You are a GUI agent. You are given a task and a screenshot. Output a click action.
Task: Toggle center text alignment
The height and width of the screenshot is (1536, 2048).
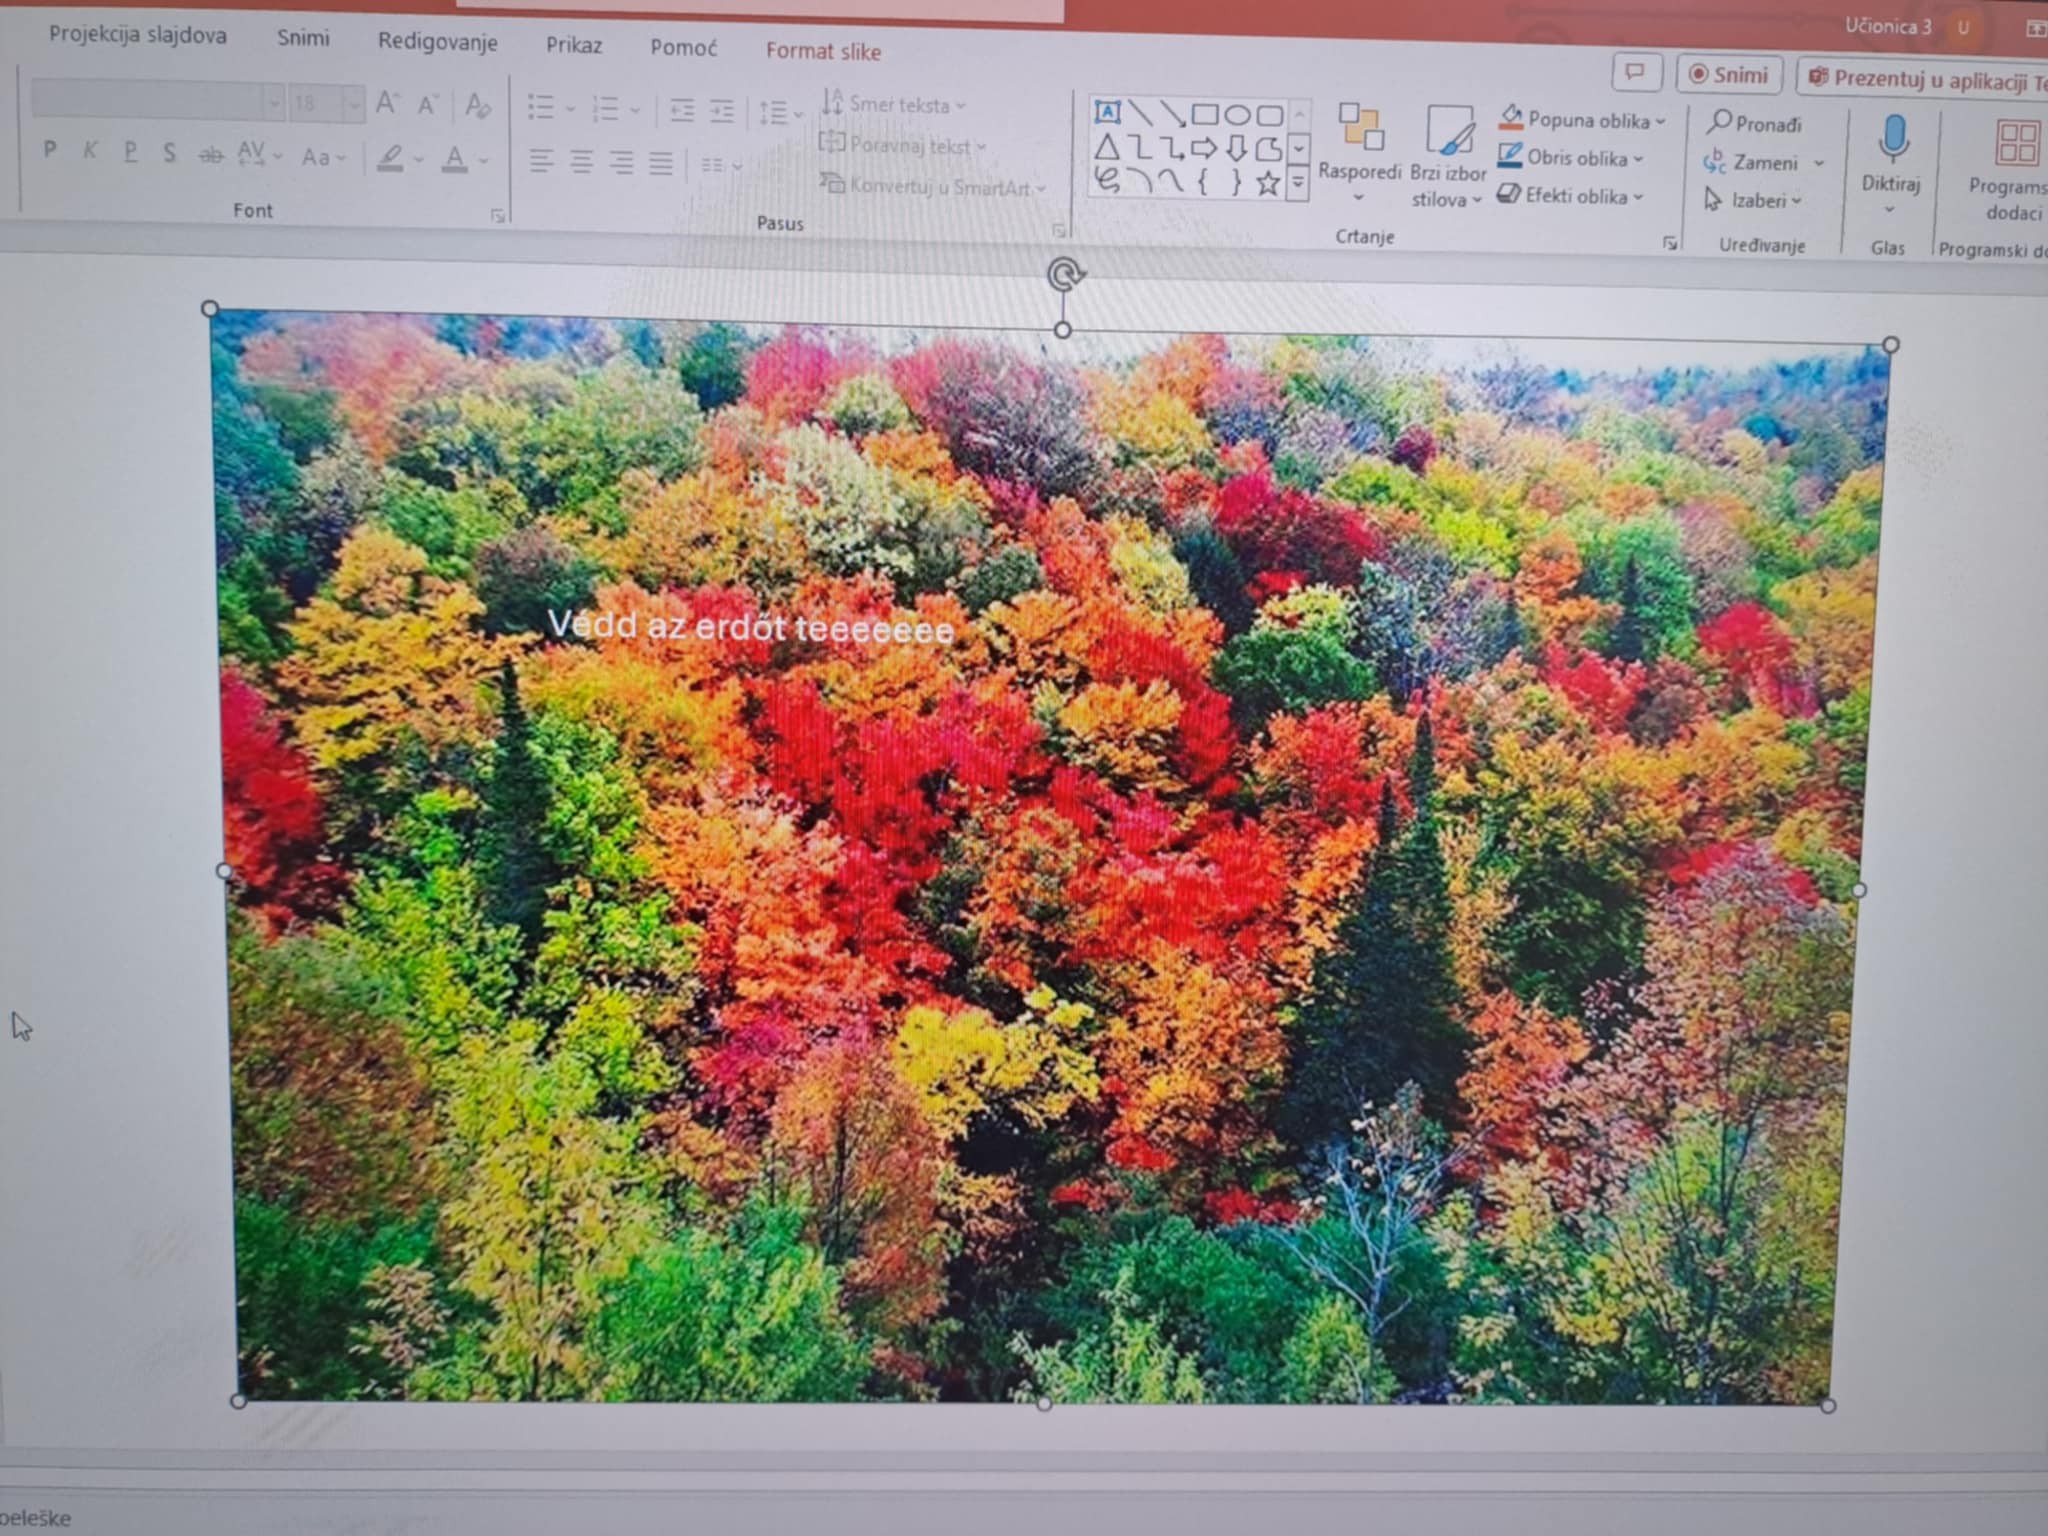pyautogui.click(x=581, y=162)
